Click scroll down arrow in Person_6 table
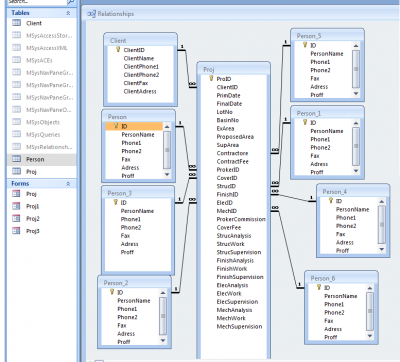The image size is (400, 362). [370, 336]
